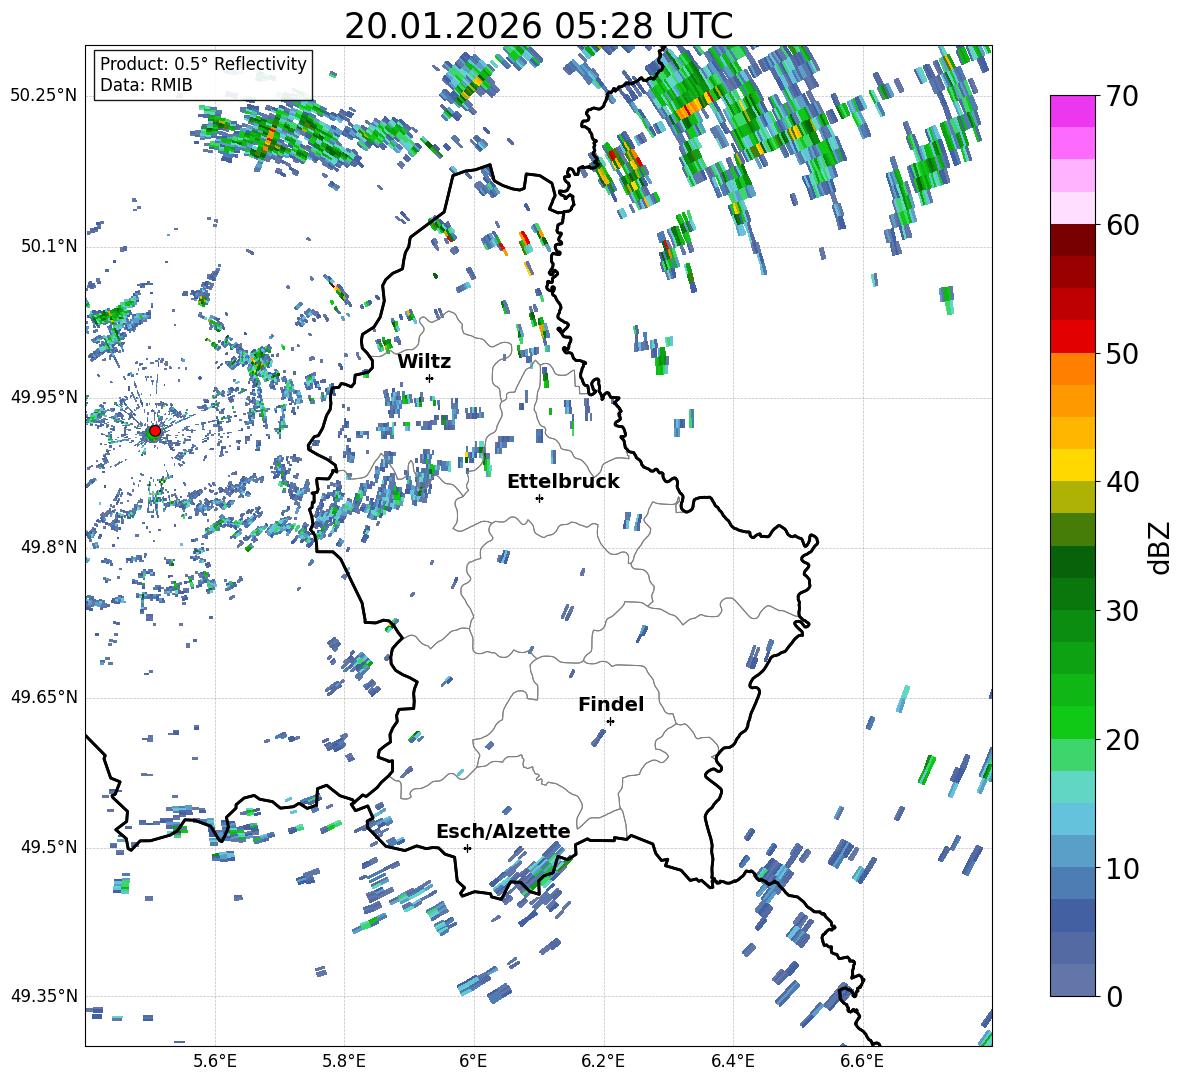Screen dimensions: 1184x1081
Task: Click the 49.8°N latitude label
Action: [x=49, y=547]
